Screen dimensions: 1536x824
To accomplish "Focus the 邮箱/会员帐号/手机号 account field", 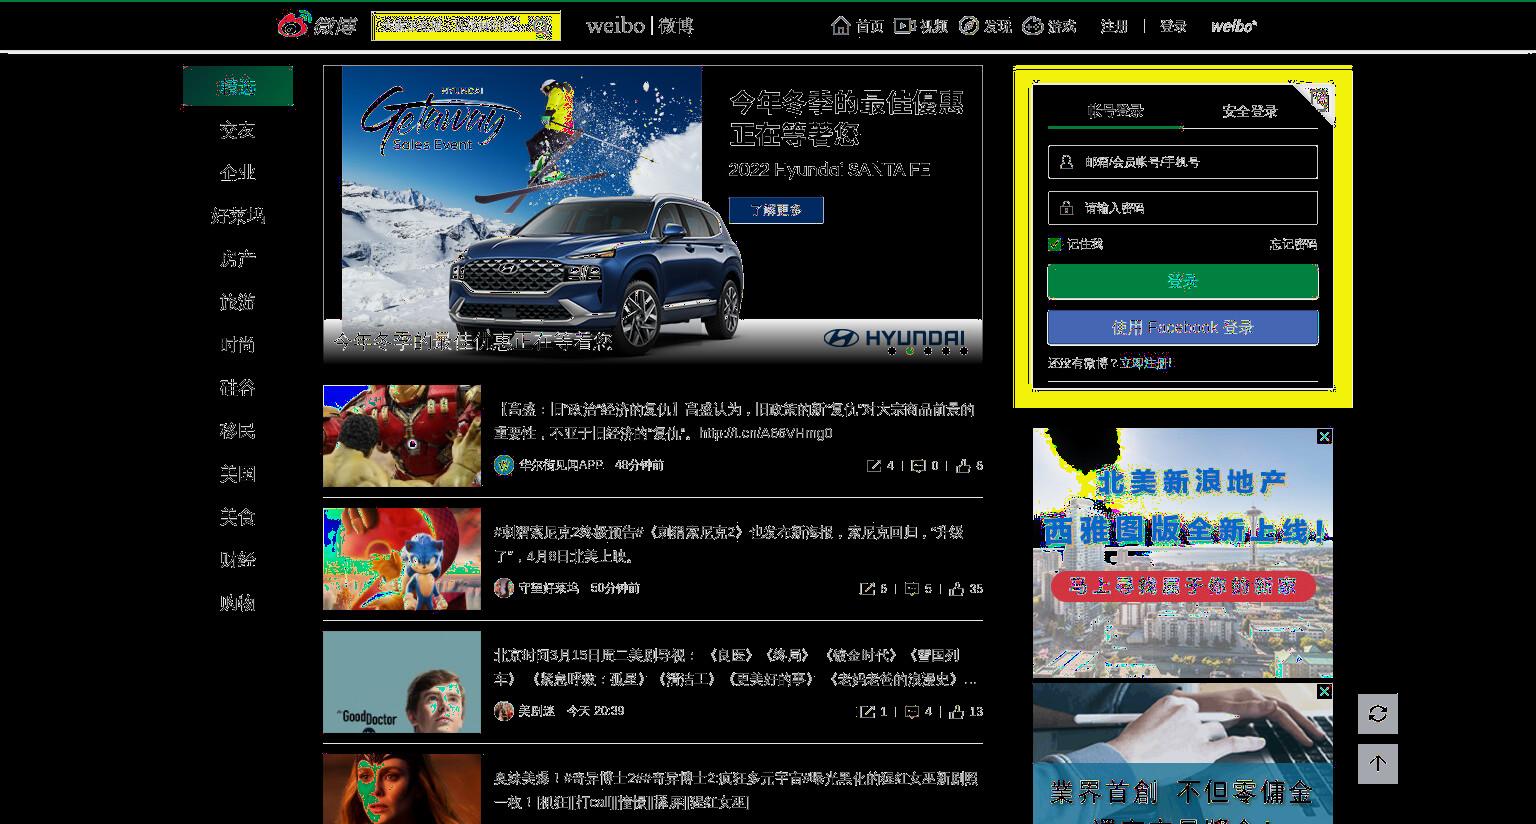I will (1183, 162).
